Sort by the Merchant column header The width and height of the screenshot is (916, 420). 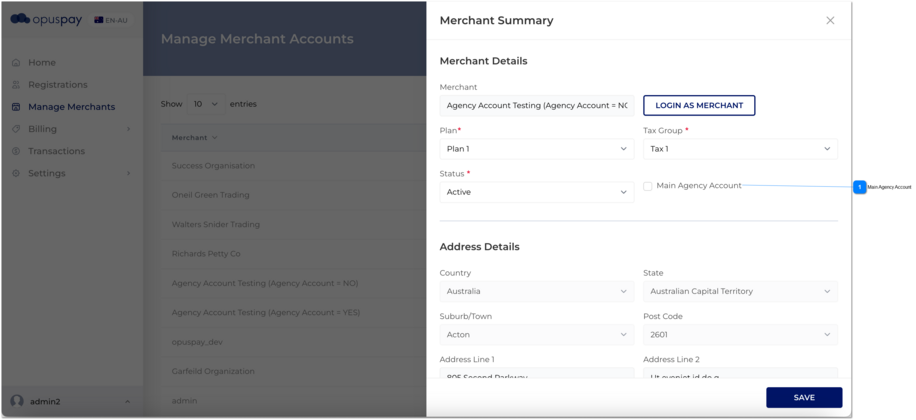click(x=194, y=138)
